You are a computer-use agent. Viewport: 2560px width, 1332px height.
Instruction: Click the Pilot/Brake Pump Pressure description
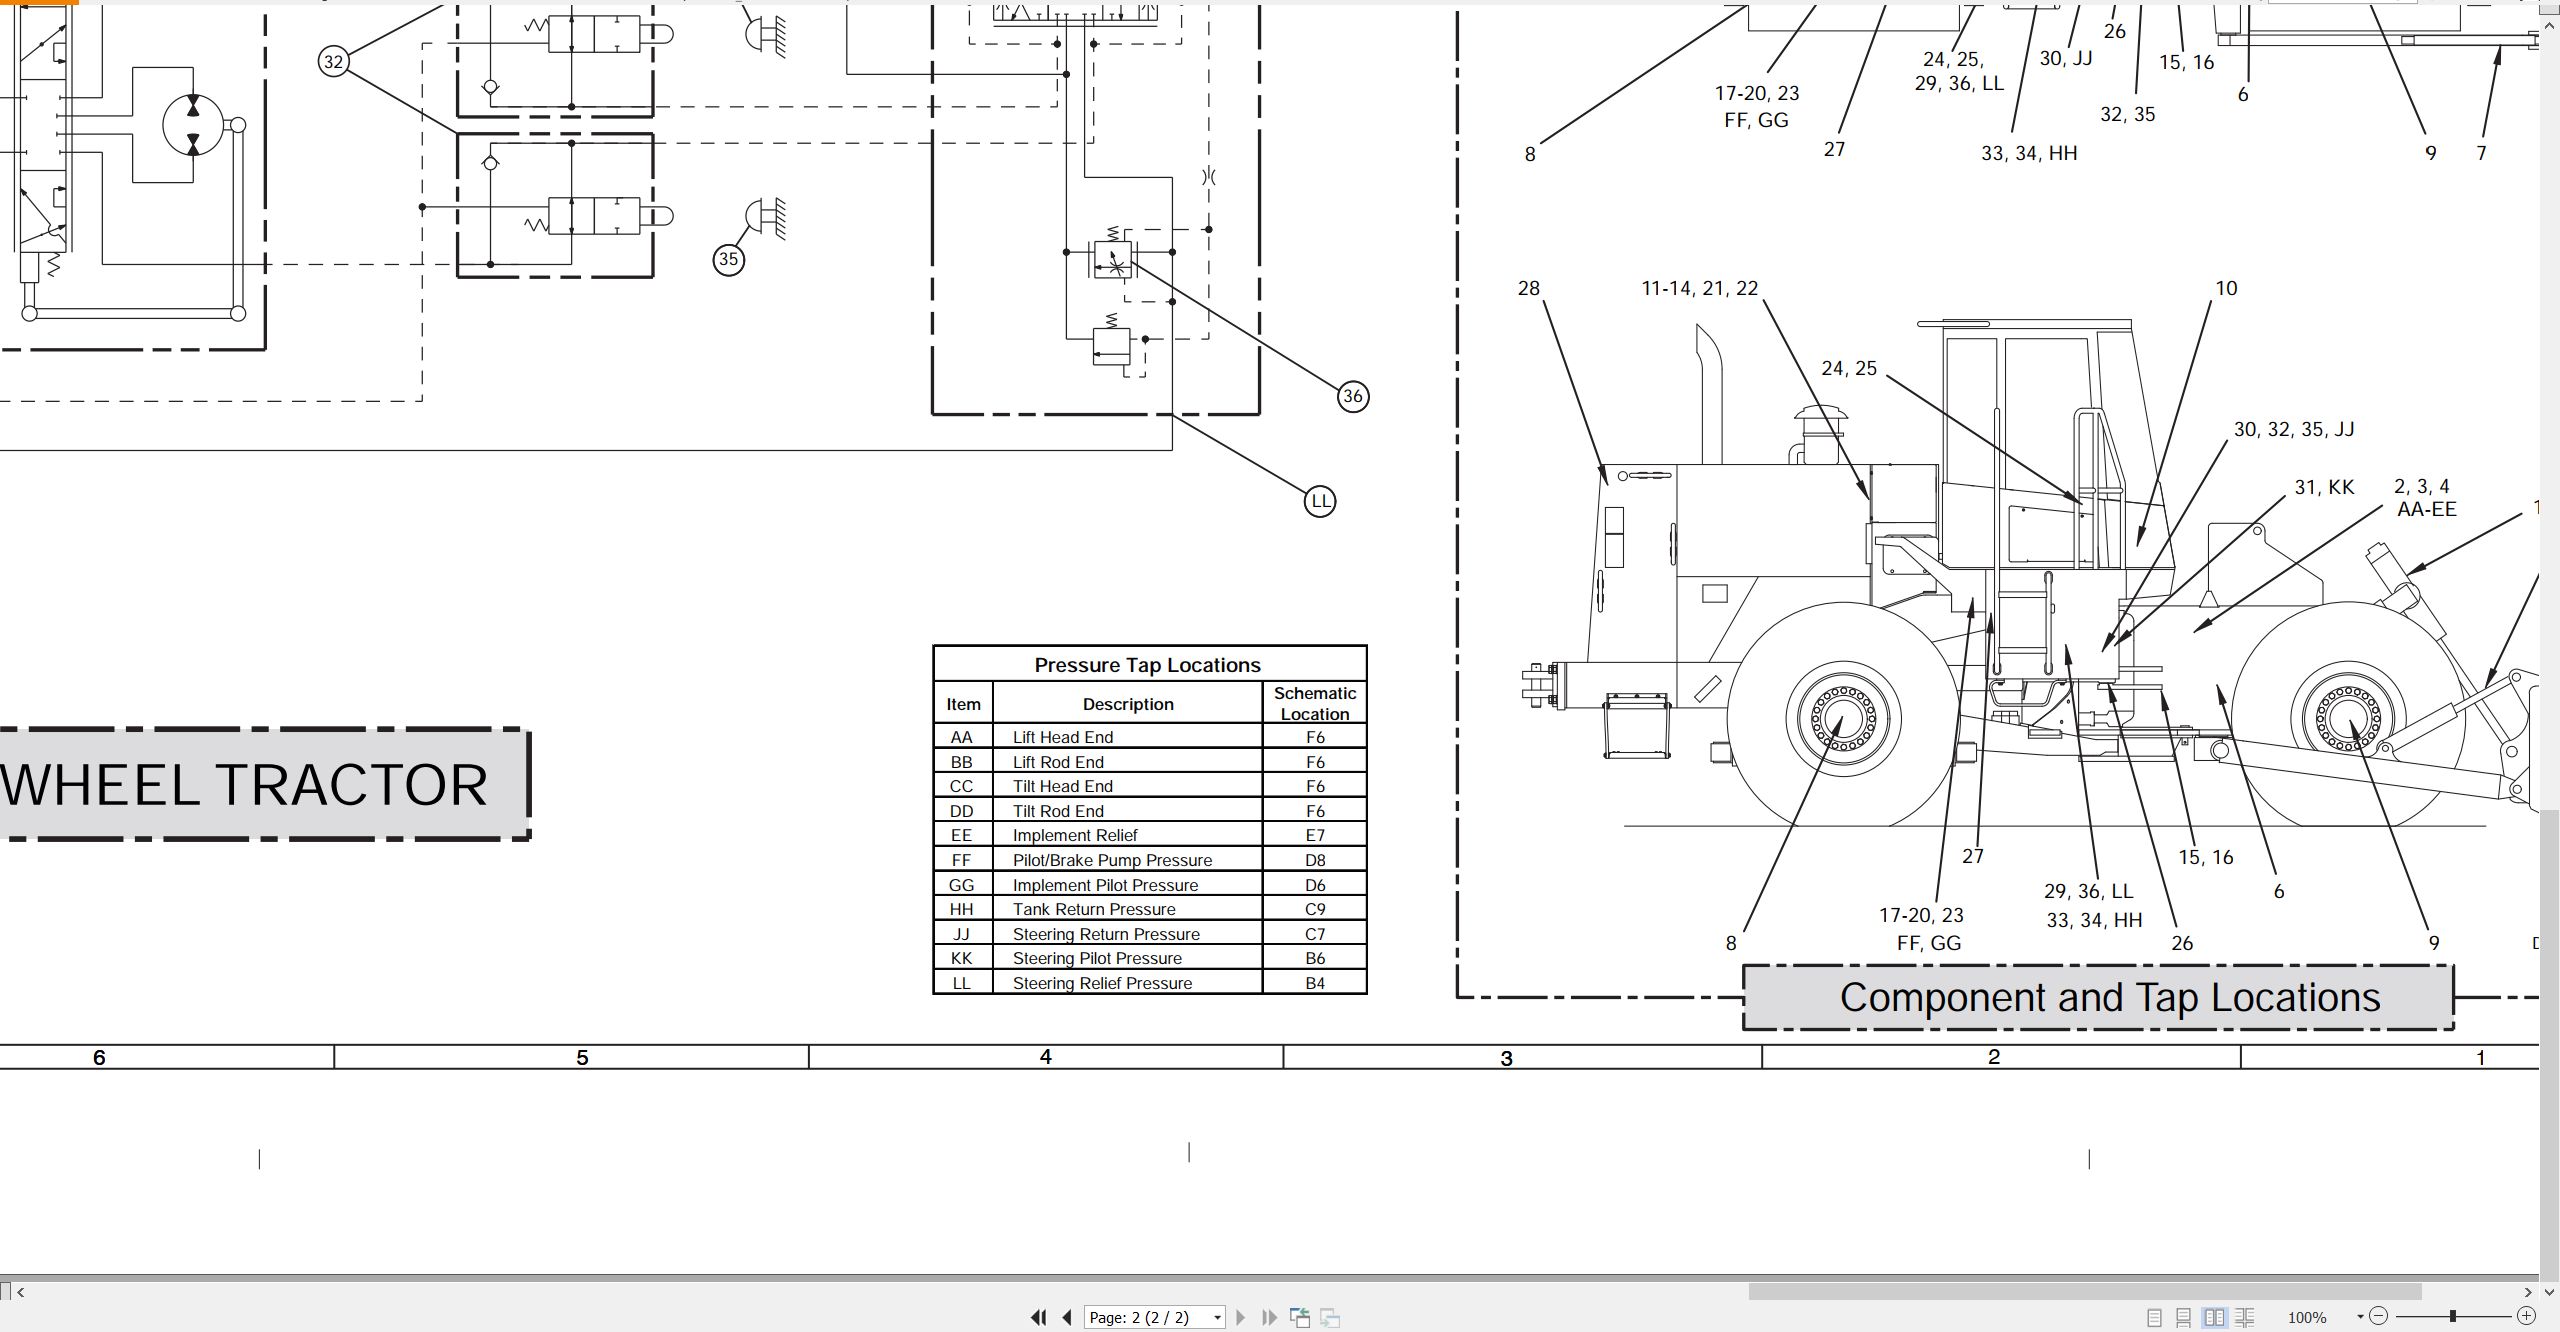[1112, 860]
